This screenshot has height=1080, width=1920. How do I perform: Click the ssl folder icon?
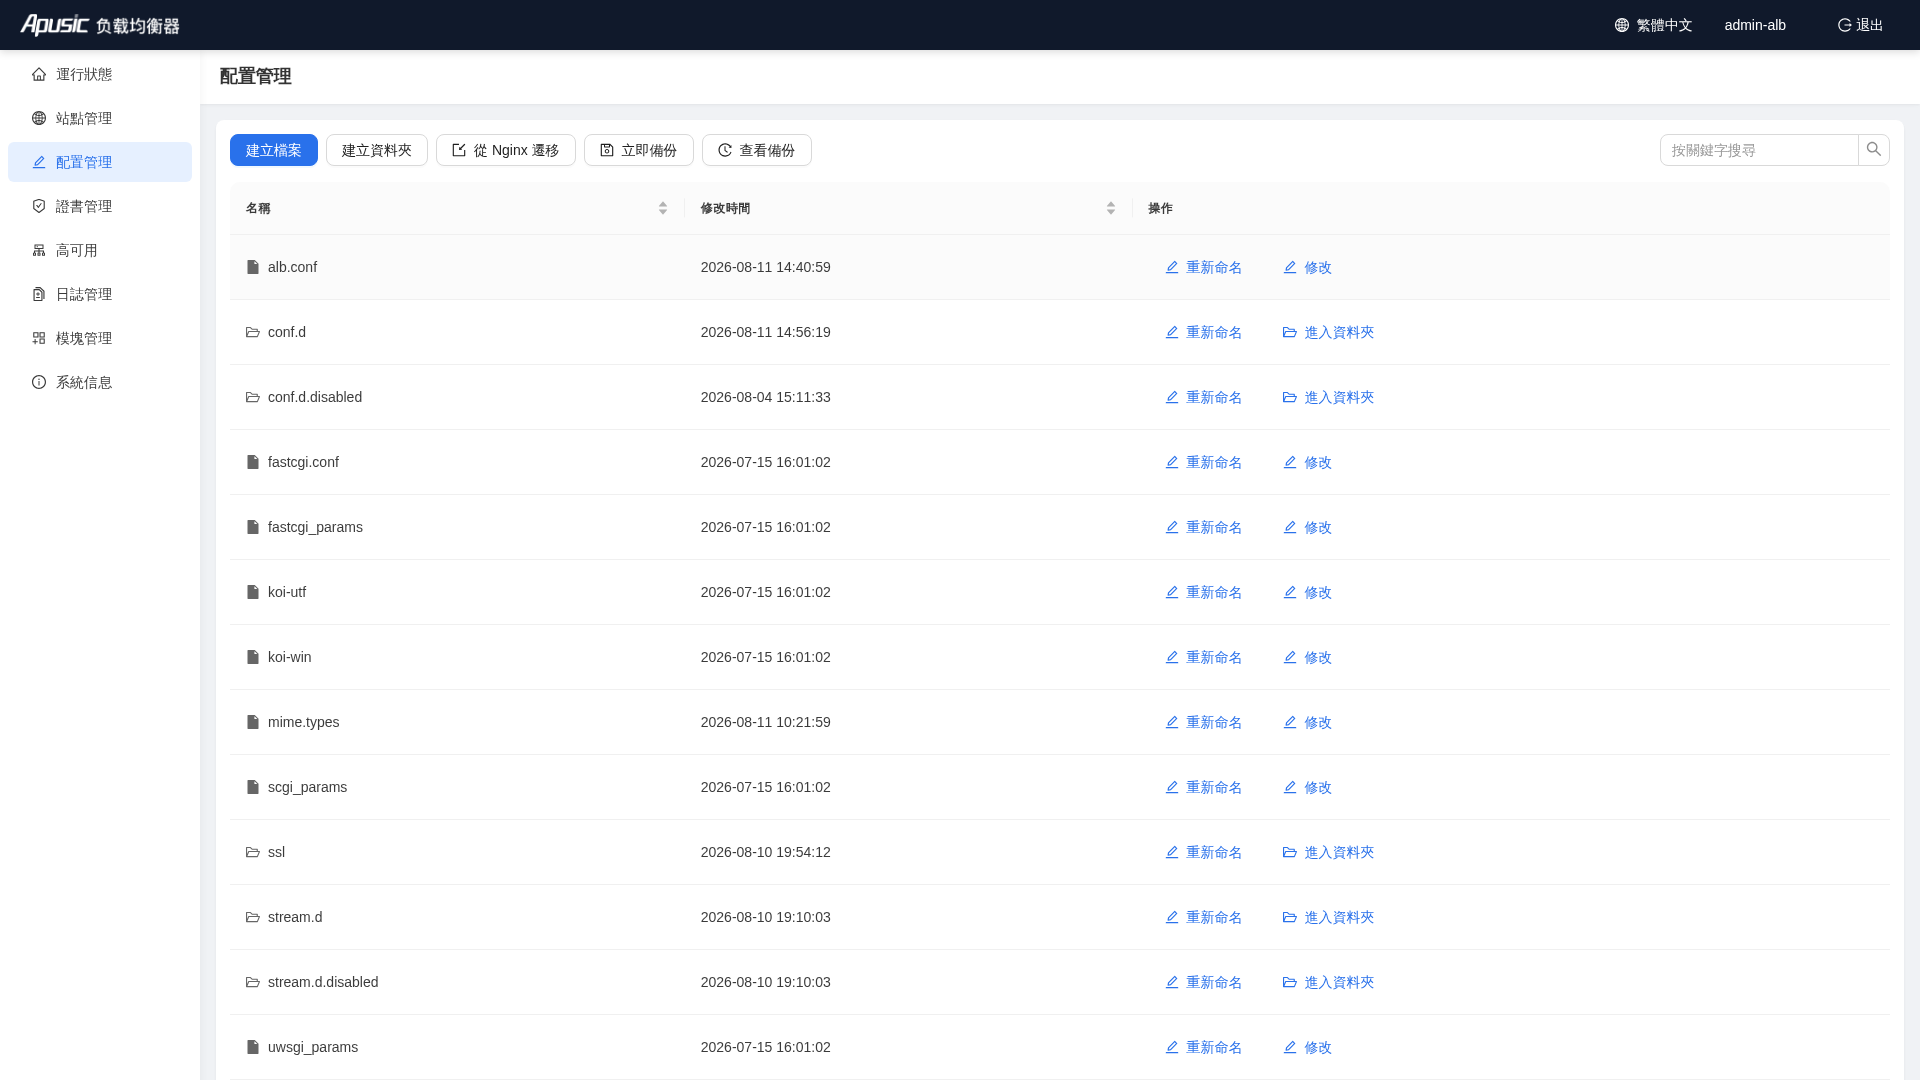pos(253,852)
